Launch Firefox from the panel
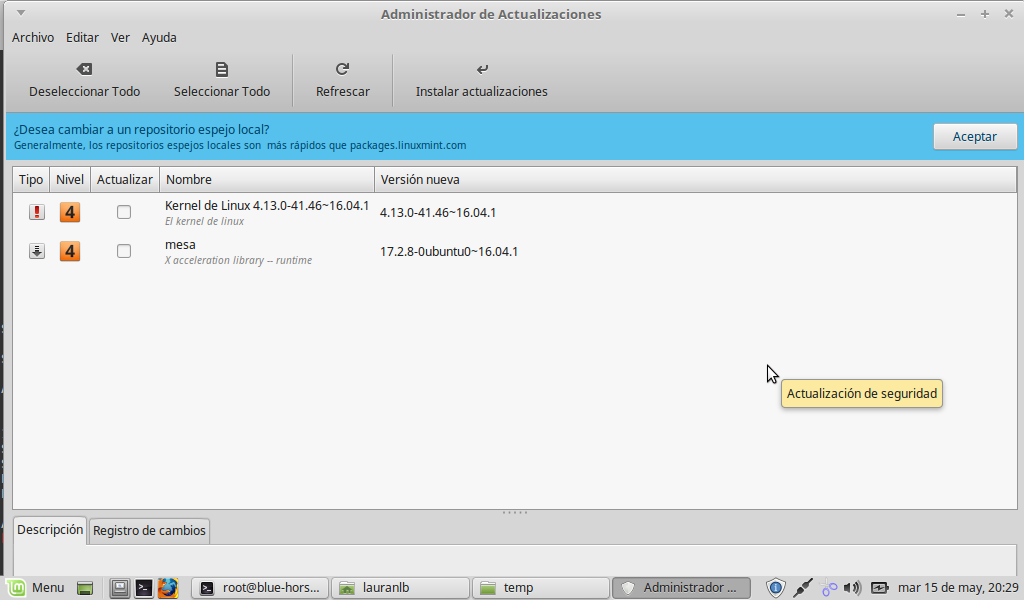This screenshot has width=1024, height=600. tap(167, 588)
